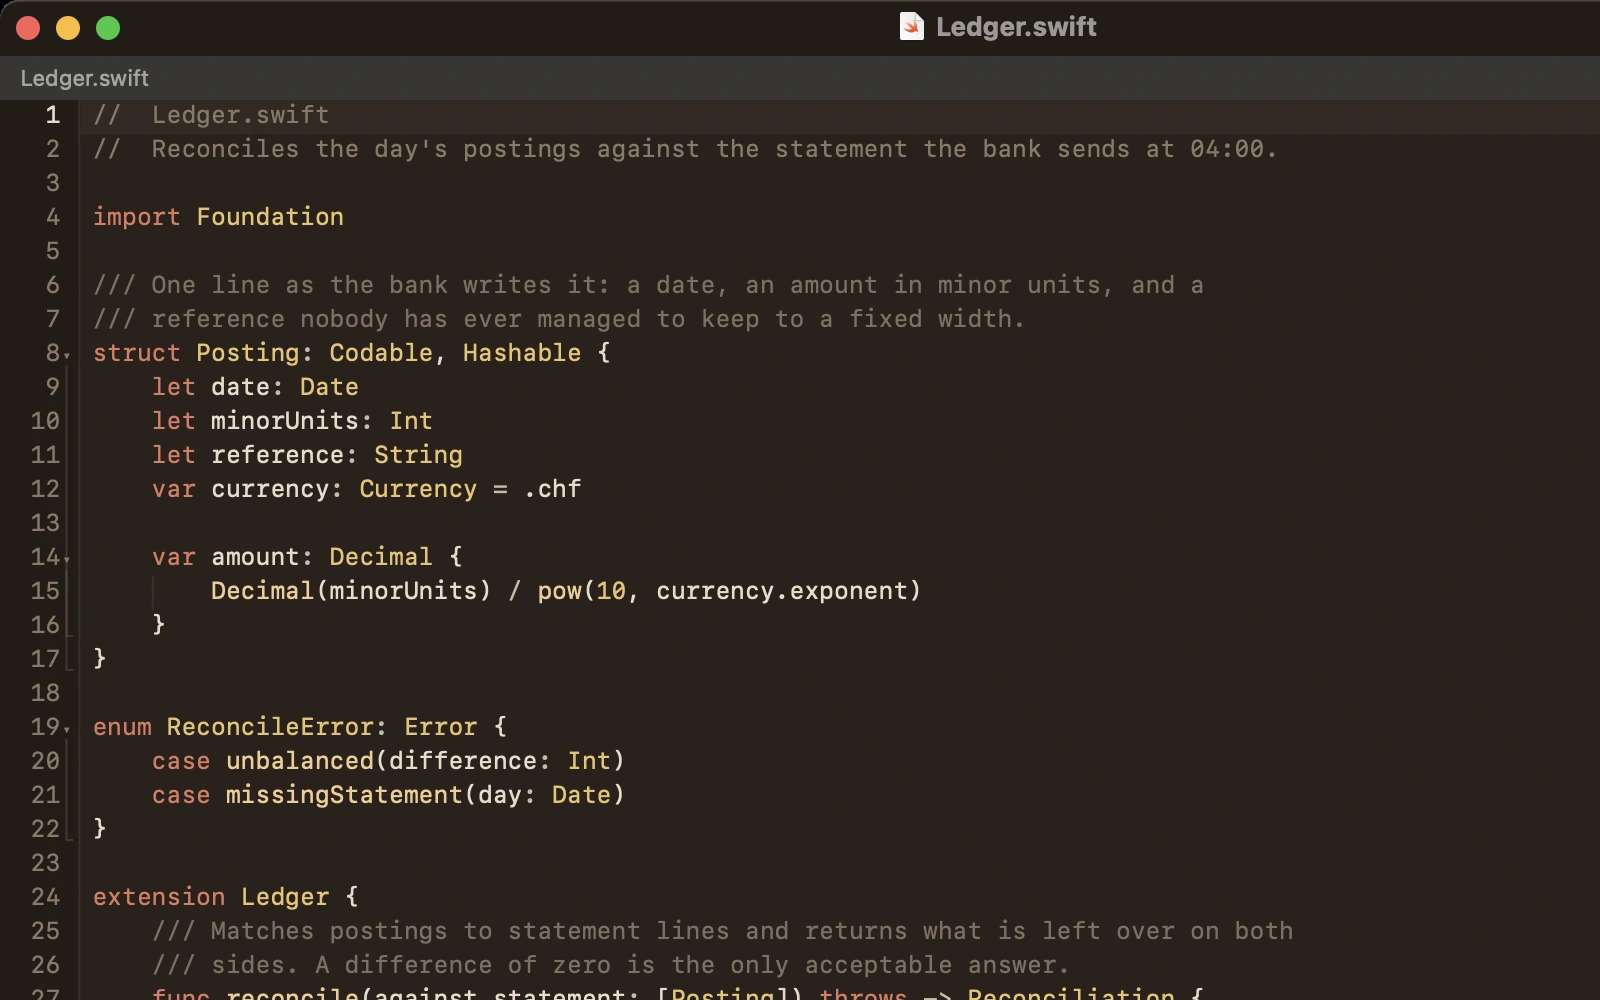Select the Ledger.swift tab
1600x1000 pixels.
85,78
